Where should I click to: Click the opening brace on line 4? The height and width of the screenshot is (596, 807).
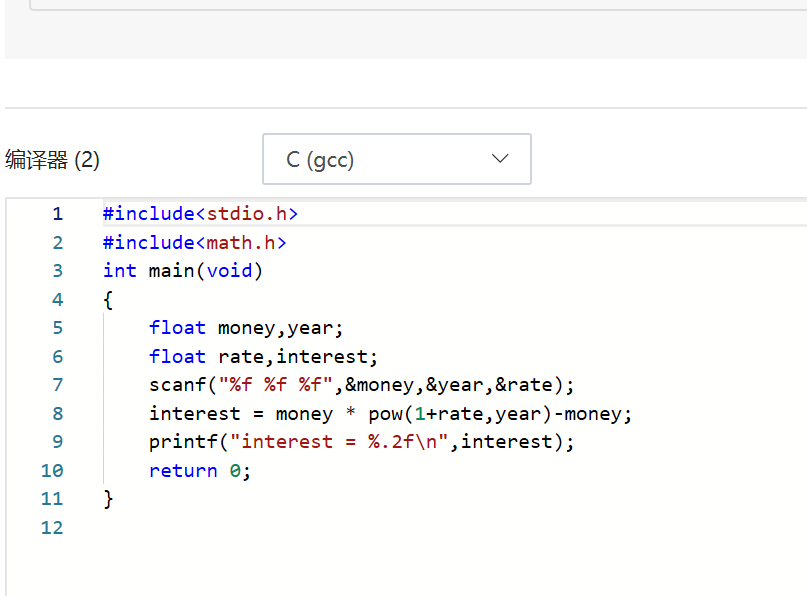click(x=108, y=300)
